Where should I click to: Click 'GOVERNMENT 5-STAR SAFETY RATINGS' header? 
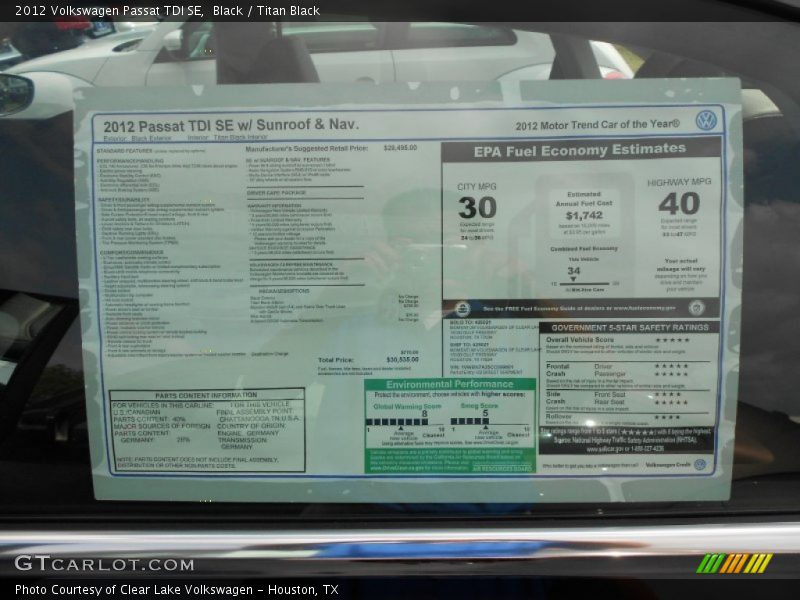630,328
